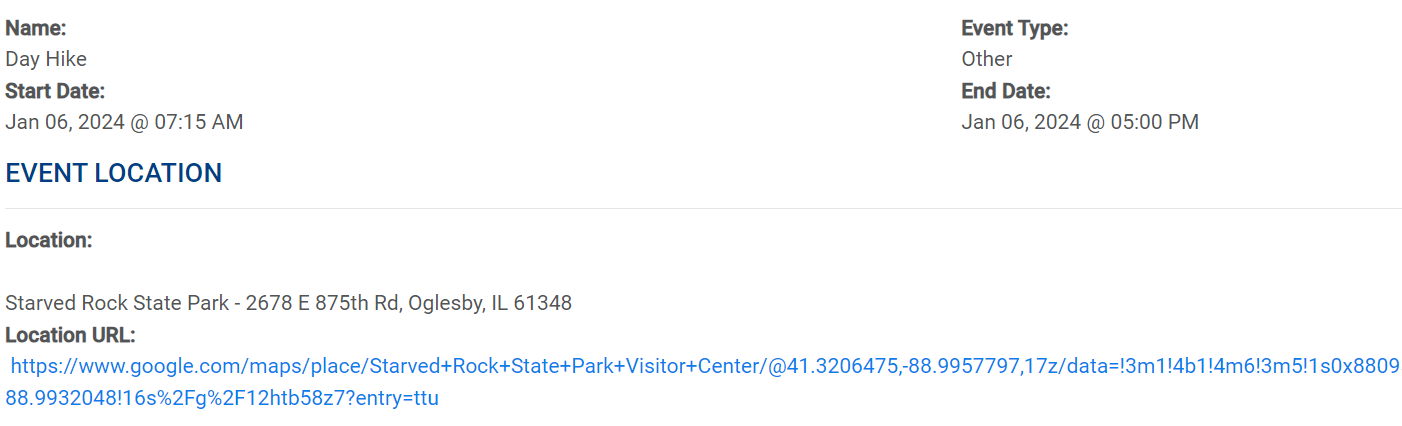Click the 'End Date:' label

[x=1006, y=91]
